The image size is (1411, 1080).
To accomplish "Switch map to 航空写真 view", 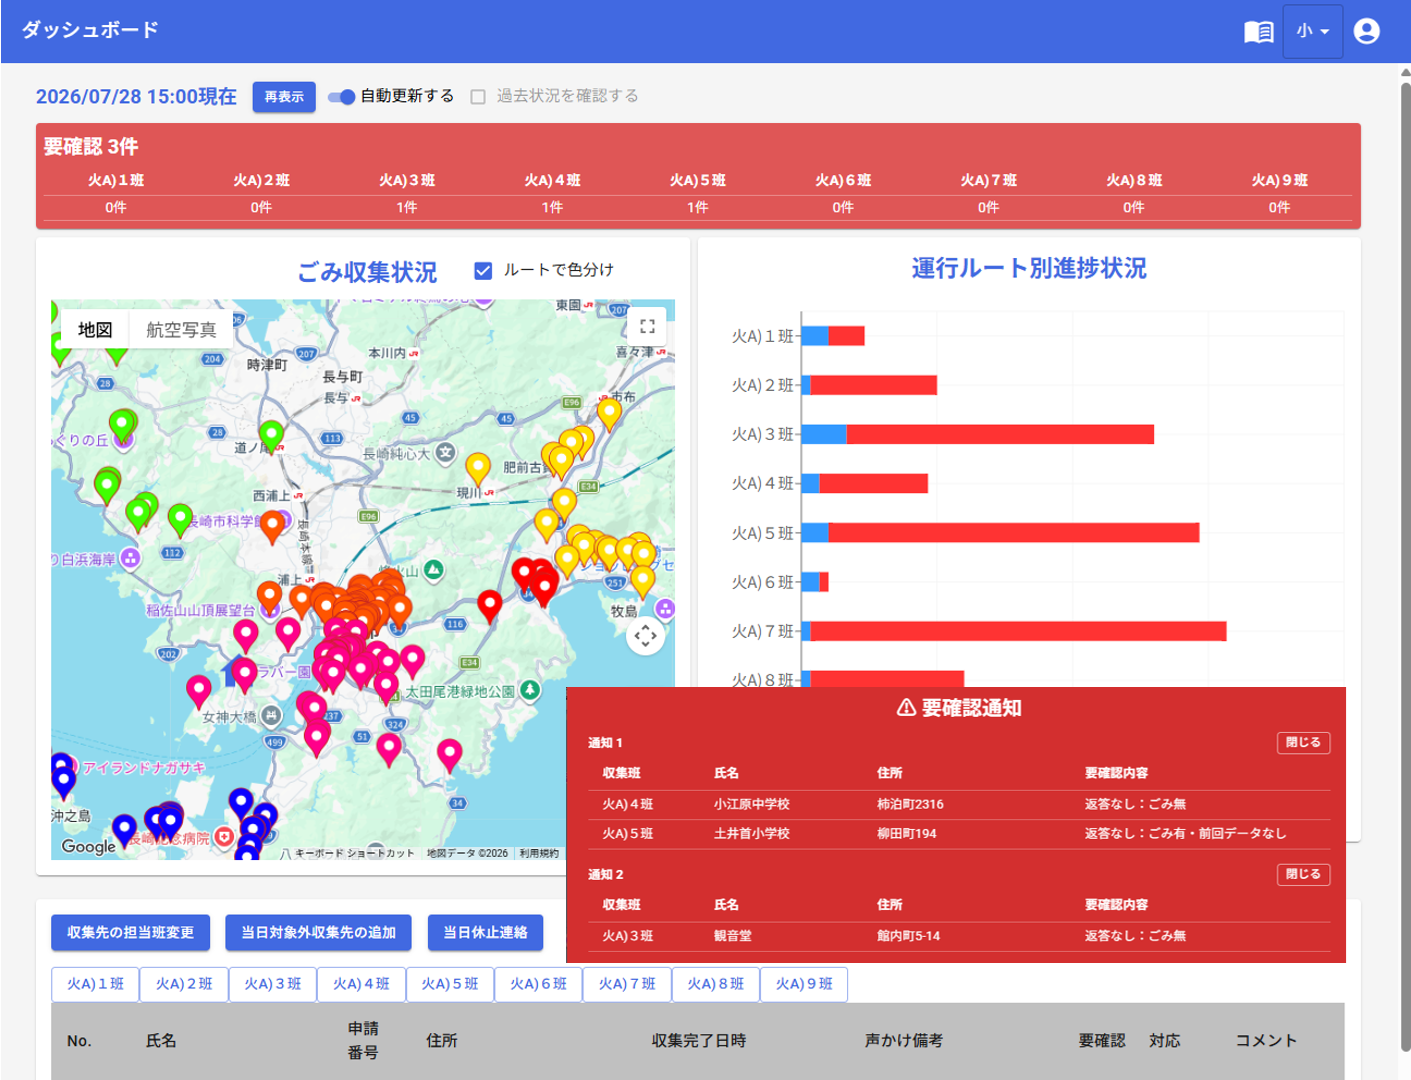I will pos(181,329).
